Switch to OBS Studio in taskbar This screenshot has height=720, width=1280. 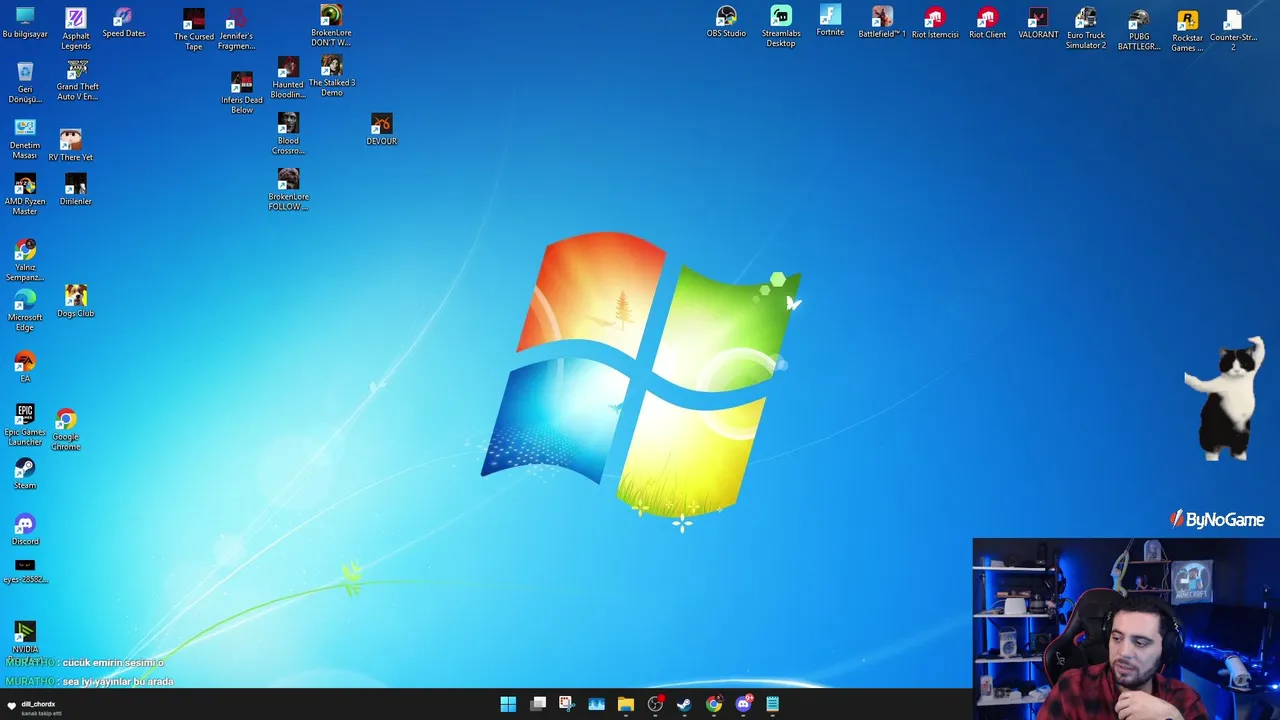[655, 704]
